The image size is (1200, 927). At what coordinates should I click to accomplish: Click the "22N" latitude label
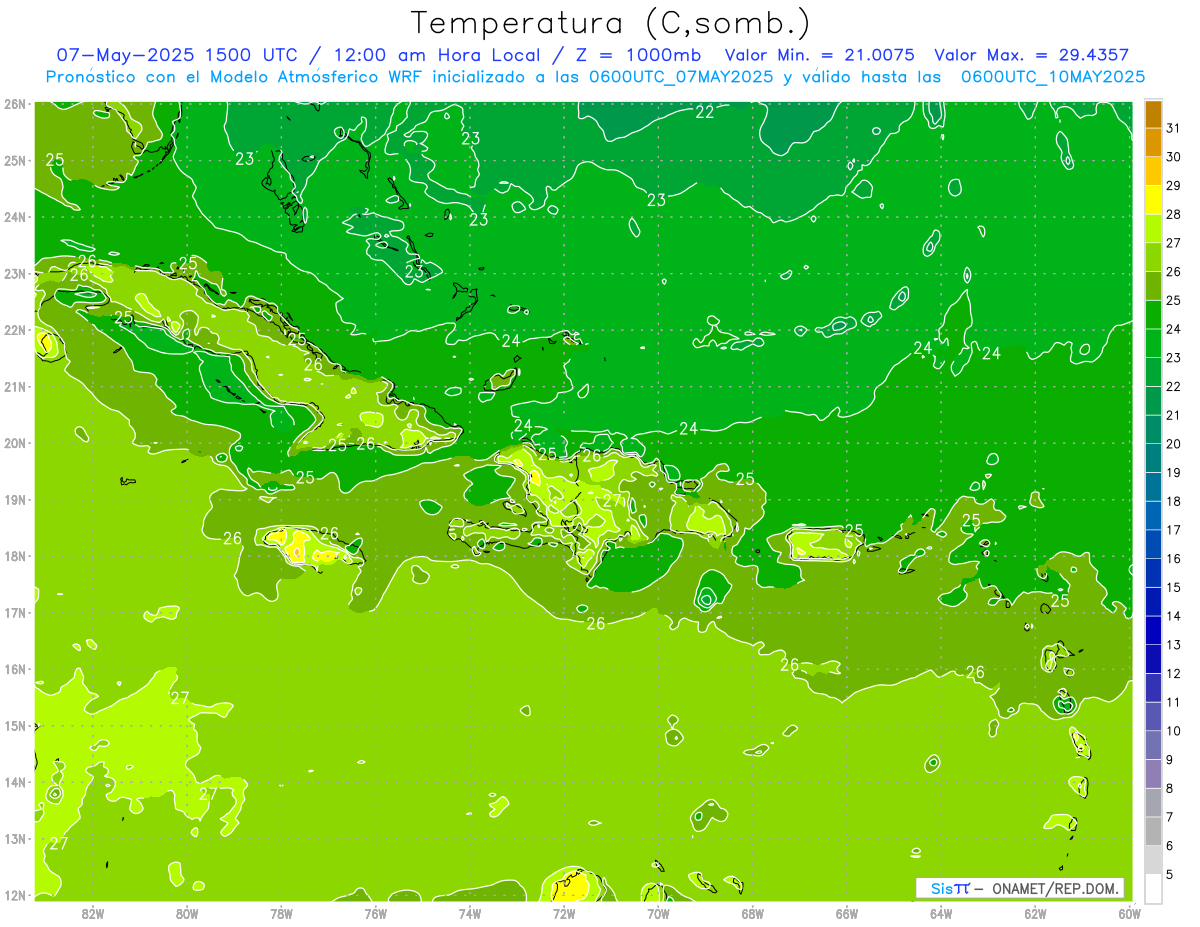point(15,330)
